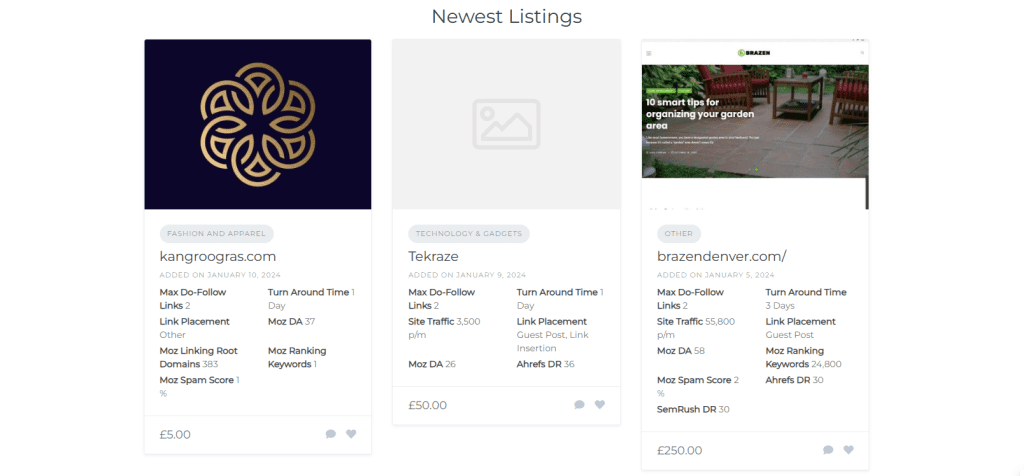The height and width of the screenshot is (476, 1024).
Task: Click the £50.00 price on Tekraze
Action: [428, 405]
